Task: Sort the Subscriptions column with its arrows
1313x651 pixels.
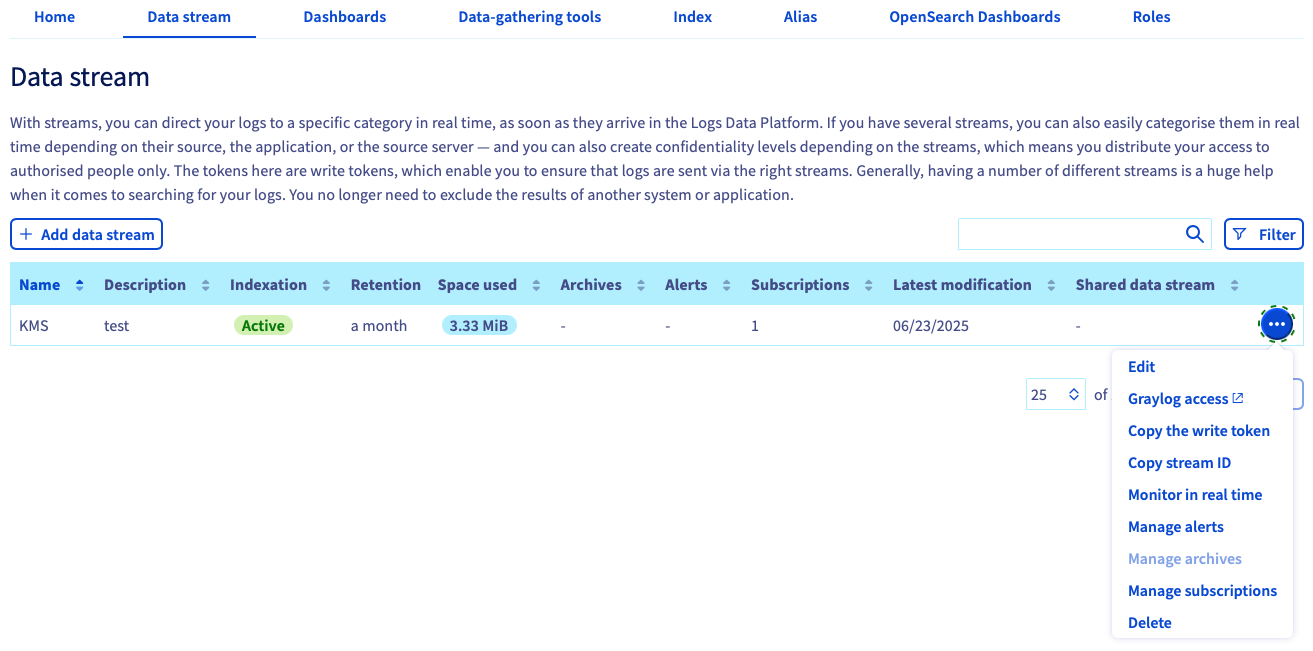Action: coord(866,284)
